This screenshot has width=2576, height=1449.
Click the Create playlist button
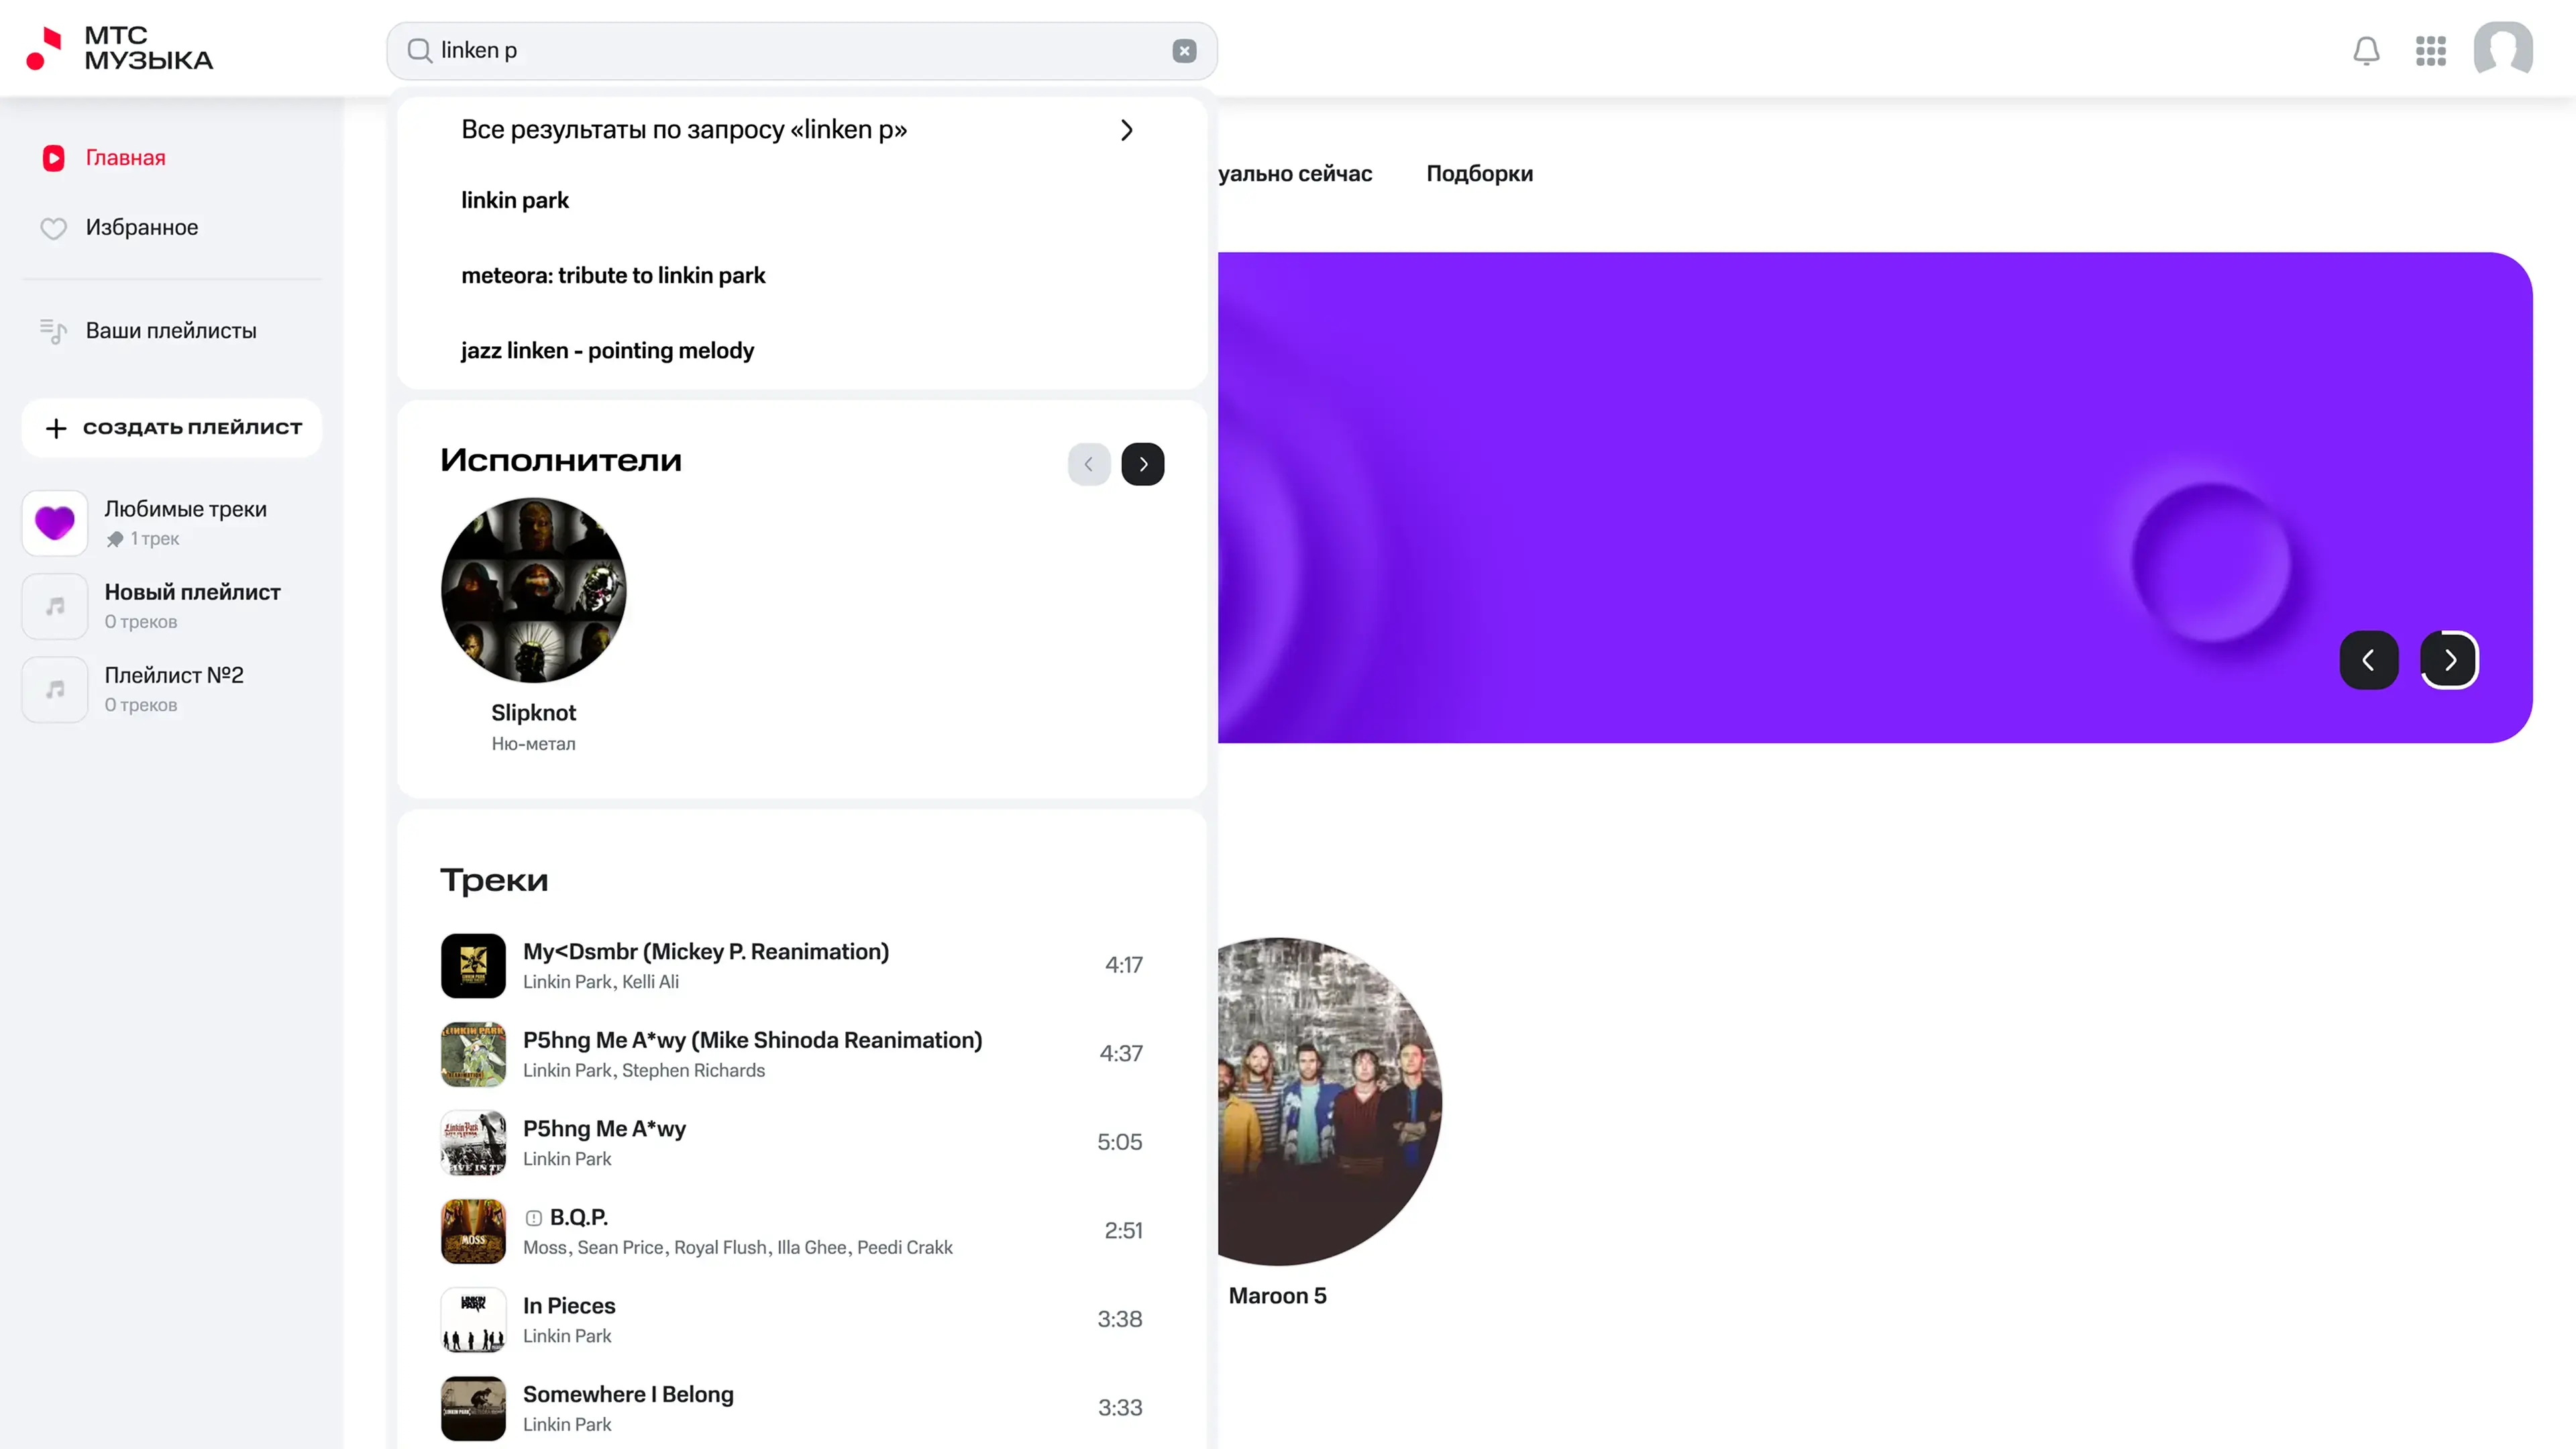172,428
